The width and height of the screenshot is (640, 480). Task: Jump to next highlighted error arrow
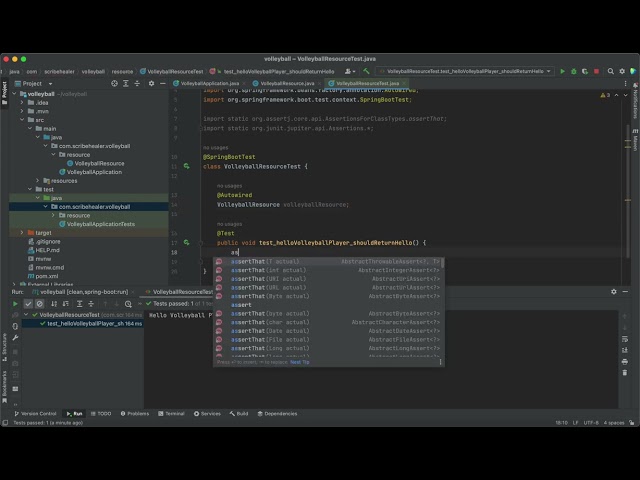626,95
